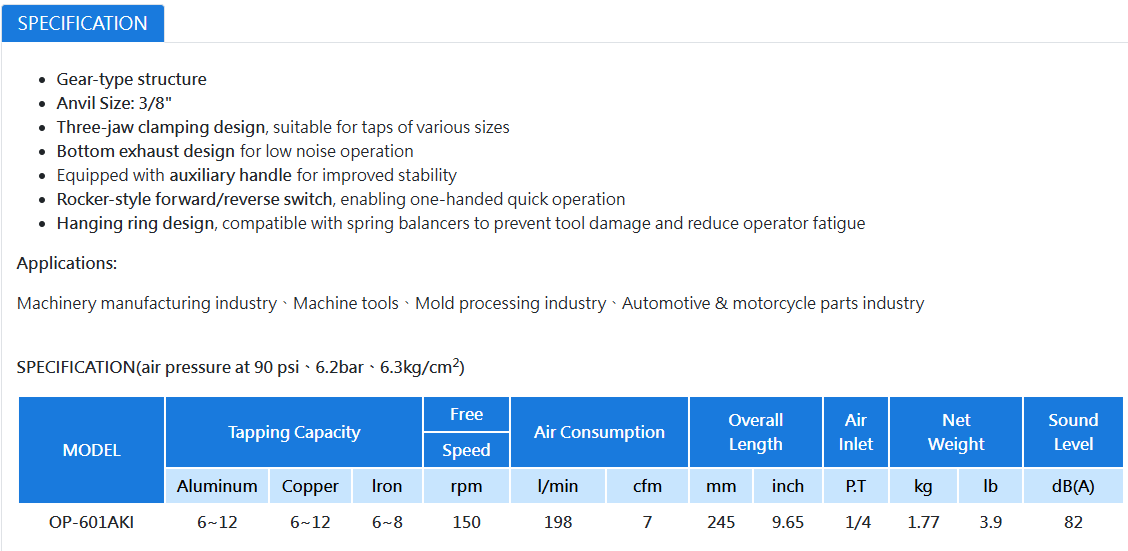Viewport: 1128px width, 551px height.
Task: Select the 82 dB(A) sound value
Action: (1073, 522)
